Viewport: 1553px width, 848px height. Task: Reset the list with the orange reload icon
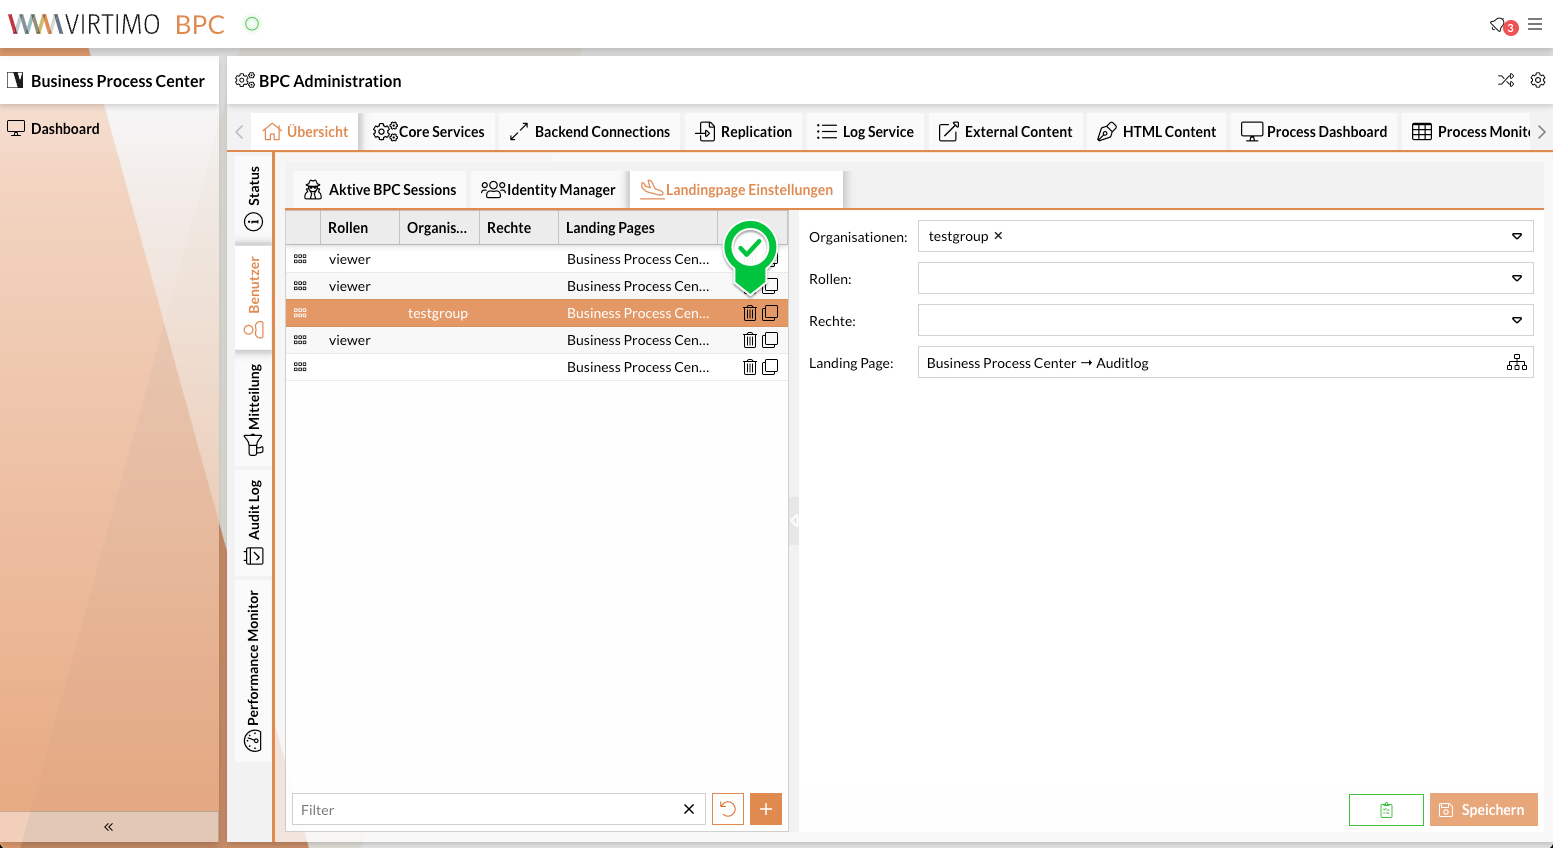728,809
